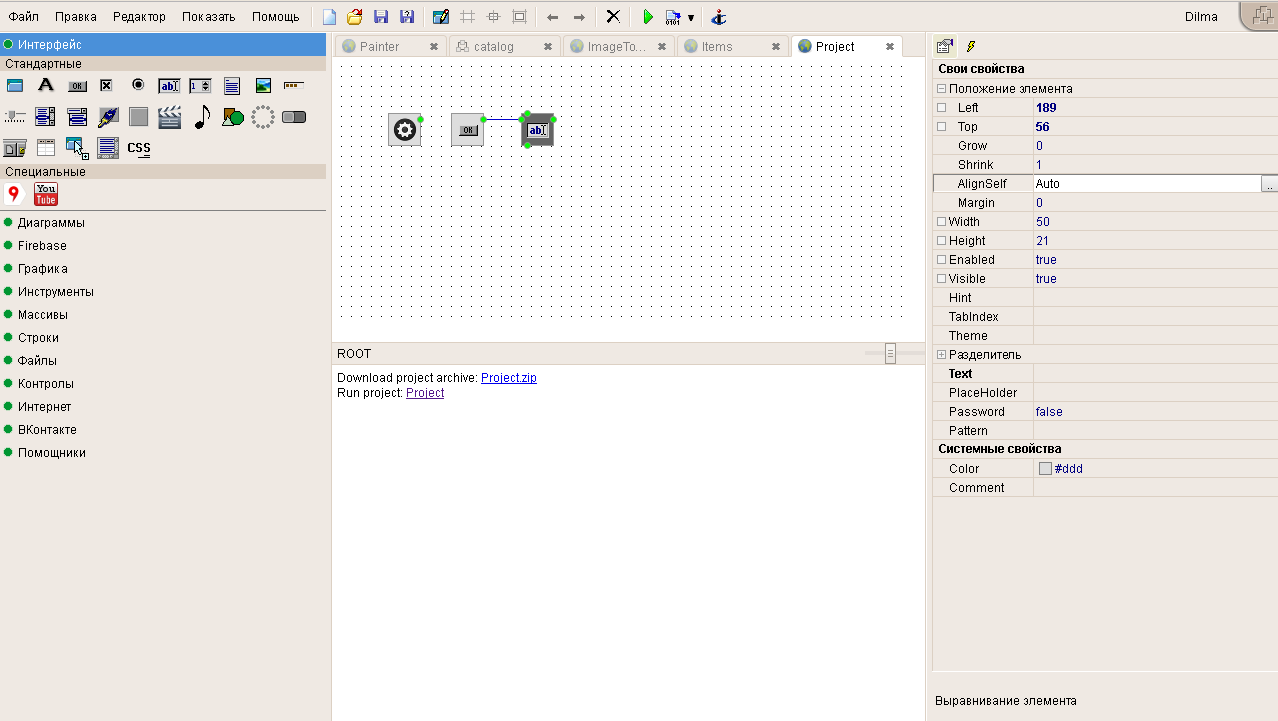
Task: Select the film clapper video component
Action: click(x=170, y=117)
